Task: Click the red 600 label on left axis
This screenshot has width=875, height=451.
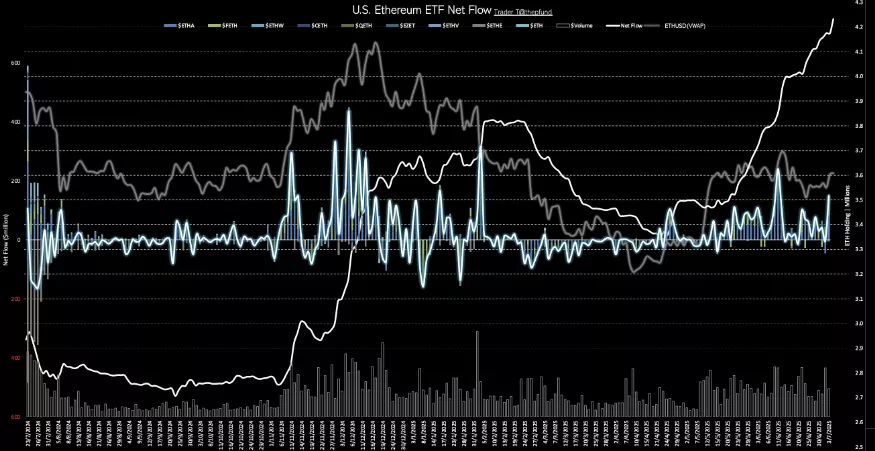Action: 16,417
